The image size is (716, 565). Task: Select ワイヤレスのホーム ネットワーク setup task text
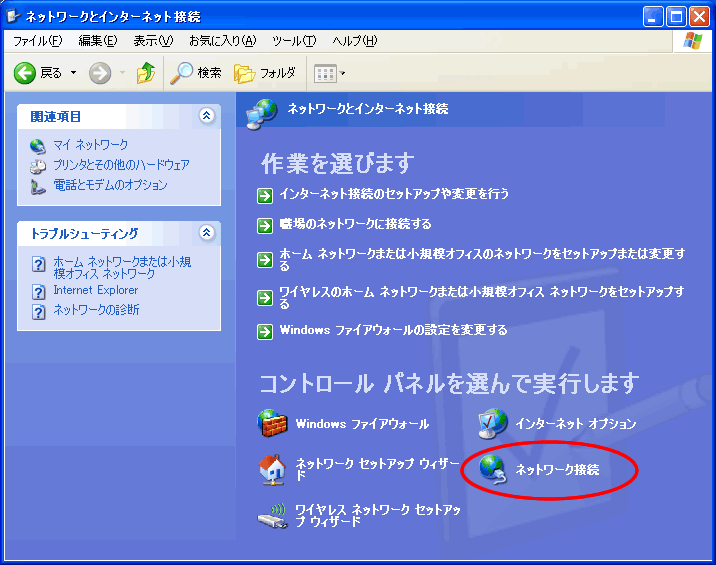click(482, 297)
